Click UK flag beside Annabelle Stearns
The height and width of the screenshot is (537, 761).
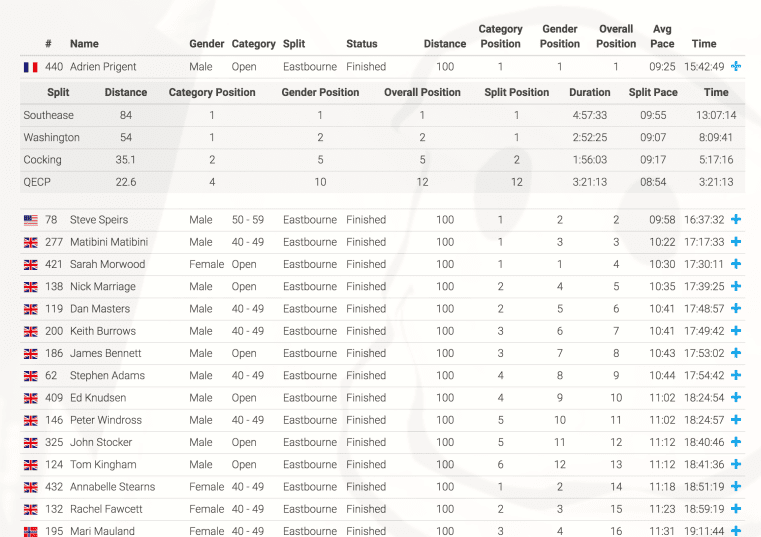(x=31, y=487)
